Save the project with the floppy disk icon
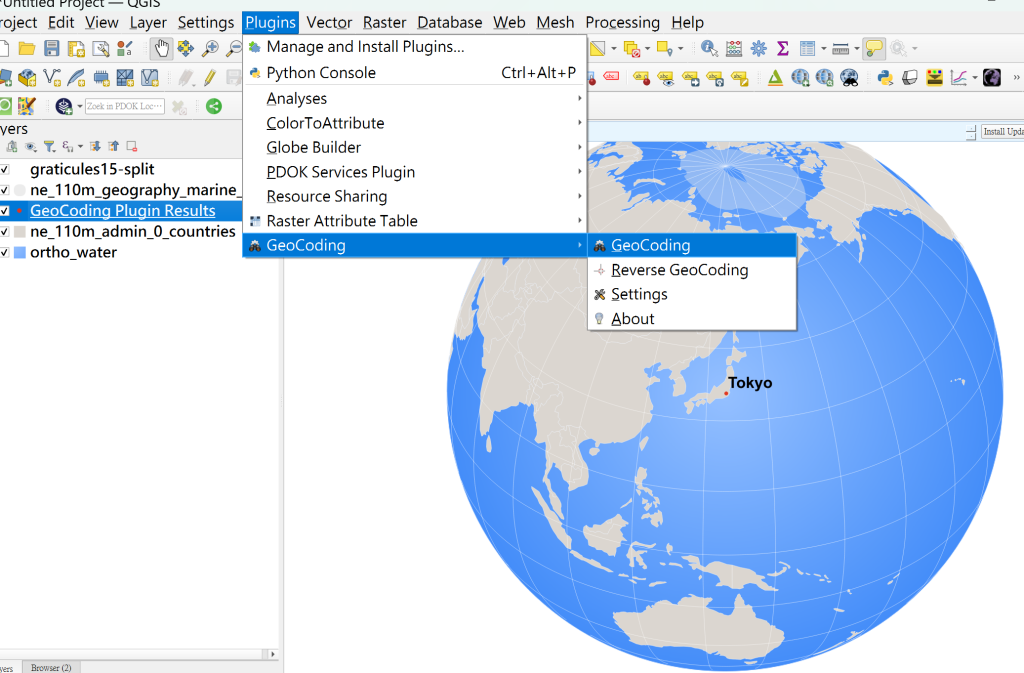Image resolution: width=1024 pixels, height=673 pixels. [x=52, y=48]
